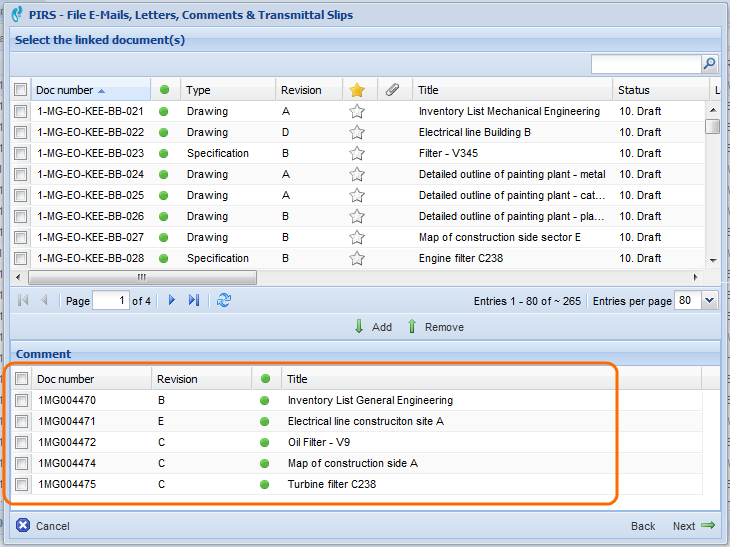The width and height of the screenshot is (730, 547).
Task: Click the green Remove up arrow icon
Action: click(x=412, y=326)
